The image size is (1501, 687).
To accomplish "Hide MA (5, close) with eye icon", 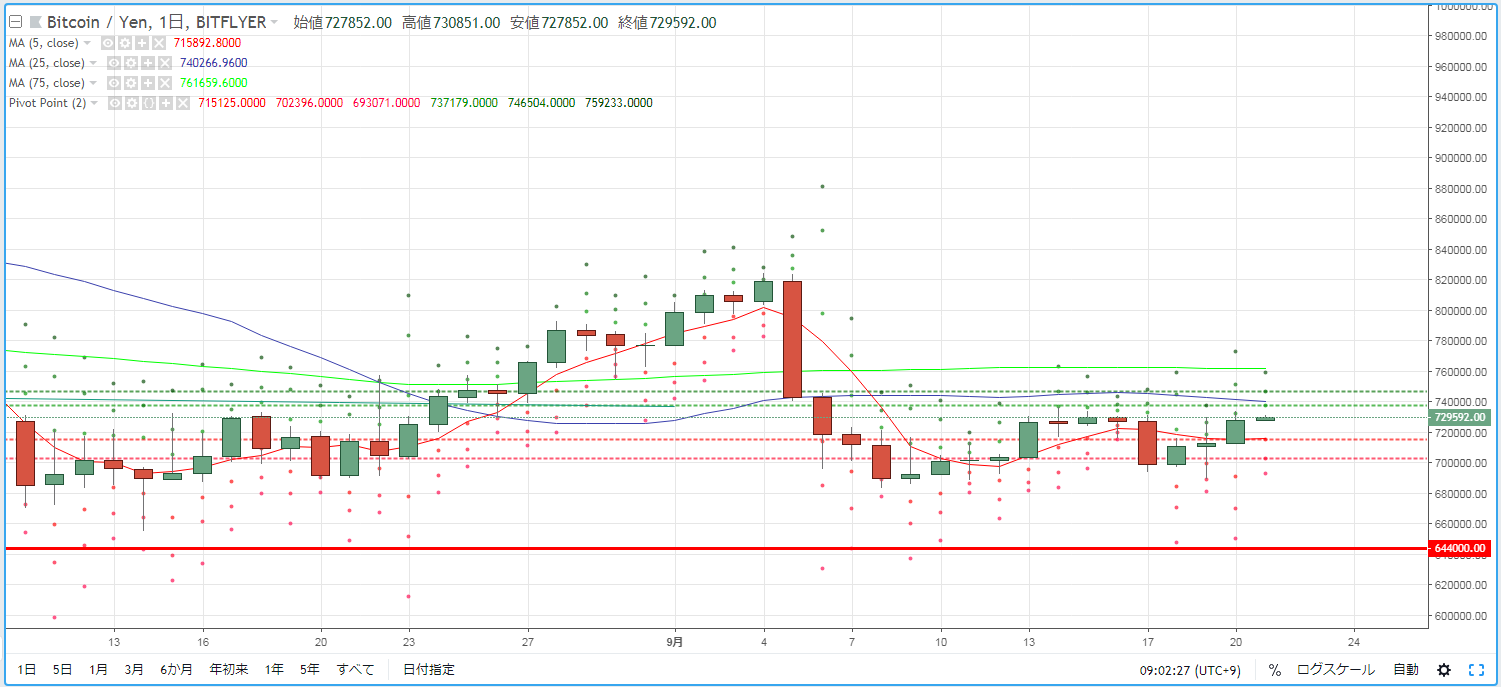I will (x=108, y=43).
